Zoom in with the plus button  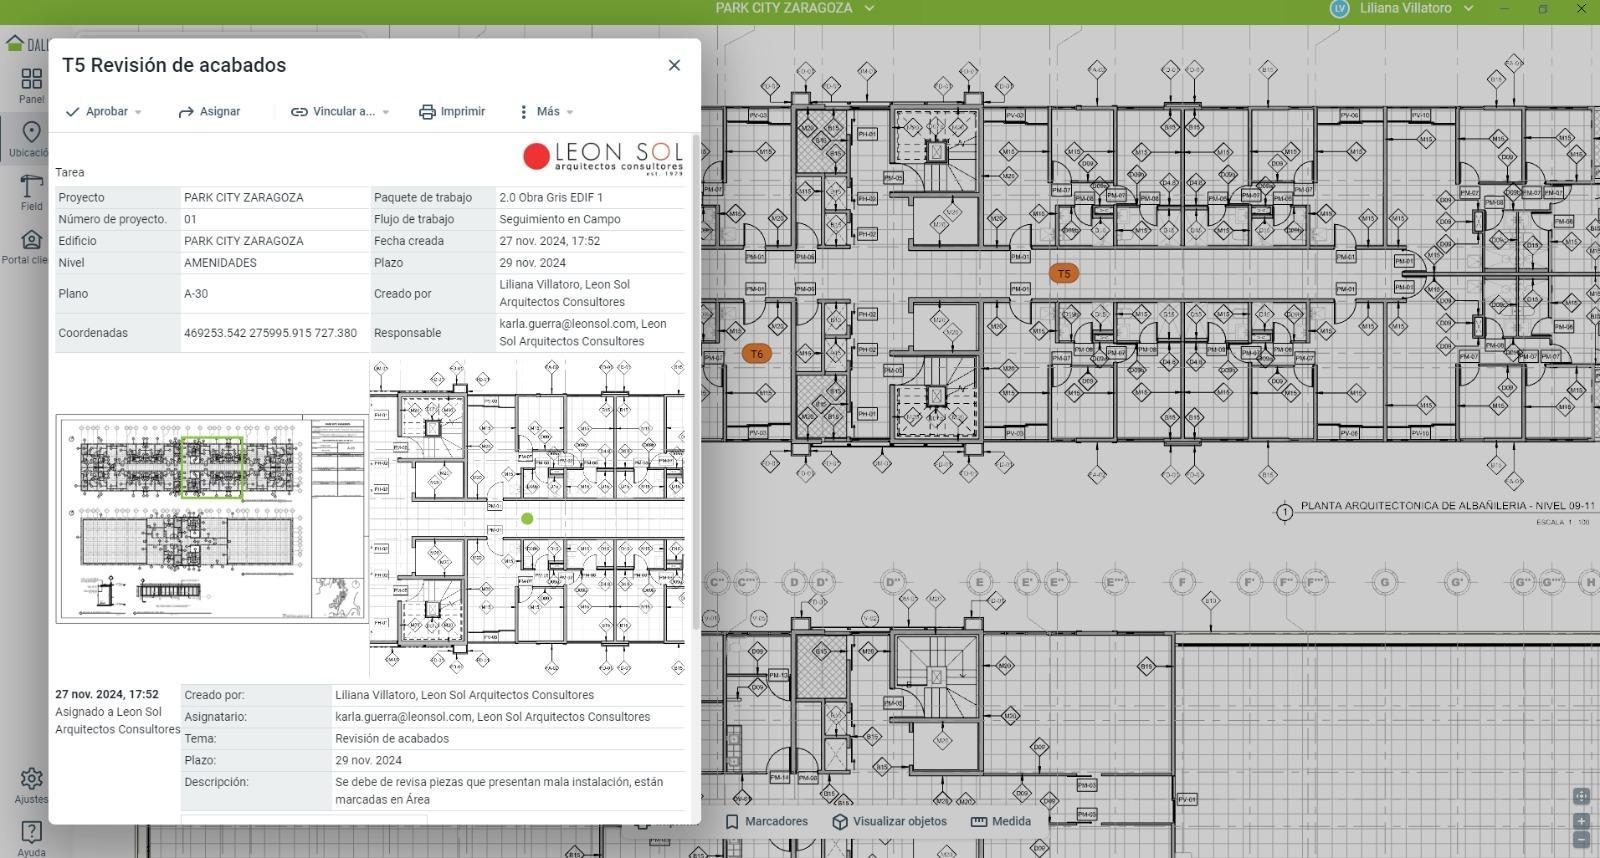click(1581, 821)
